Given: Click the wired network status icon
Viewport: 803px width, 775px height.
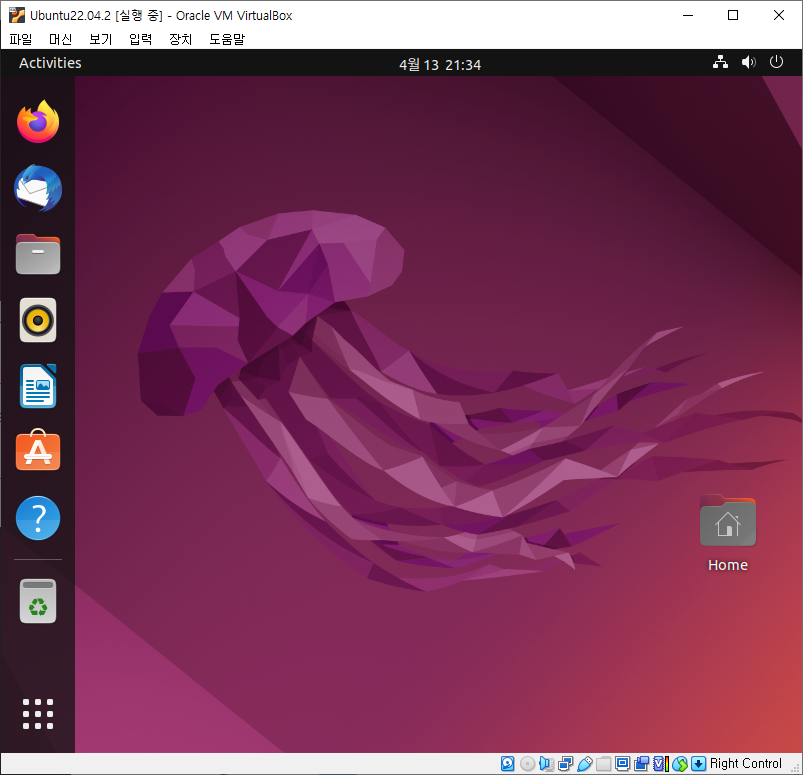Looking at the screenshot, I should coord(721,62).
